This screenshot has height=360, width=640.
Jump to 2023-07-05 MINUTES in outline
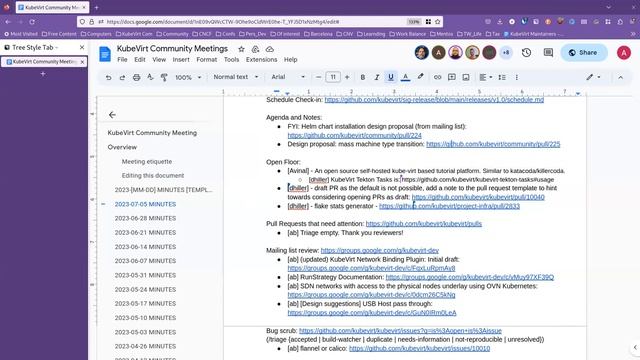(145, 204)
